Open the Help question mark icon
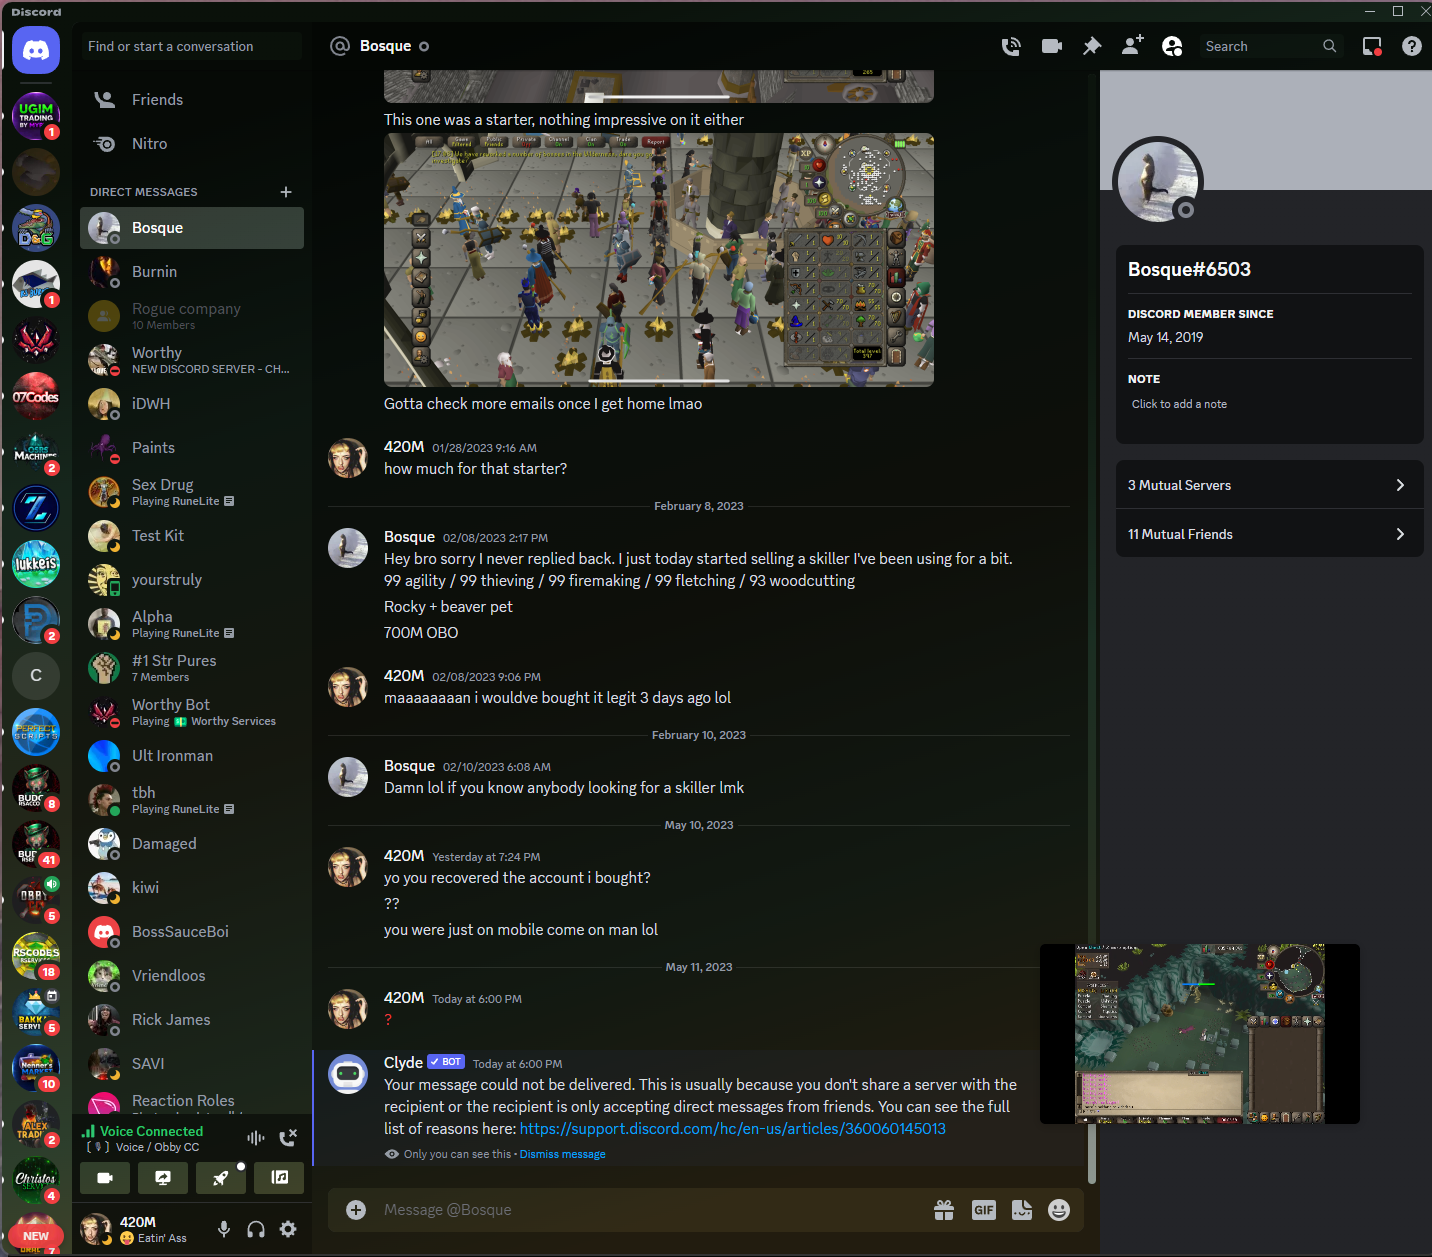This screenshot has width=1432, height=1257. (x=1411, y=46)
